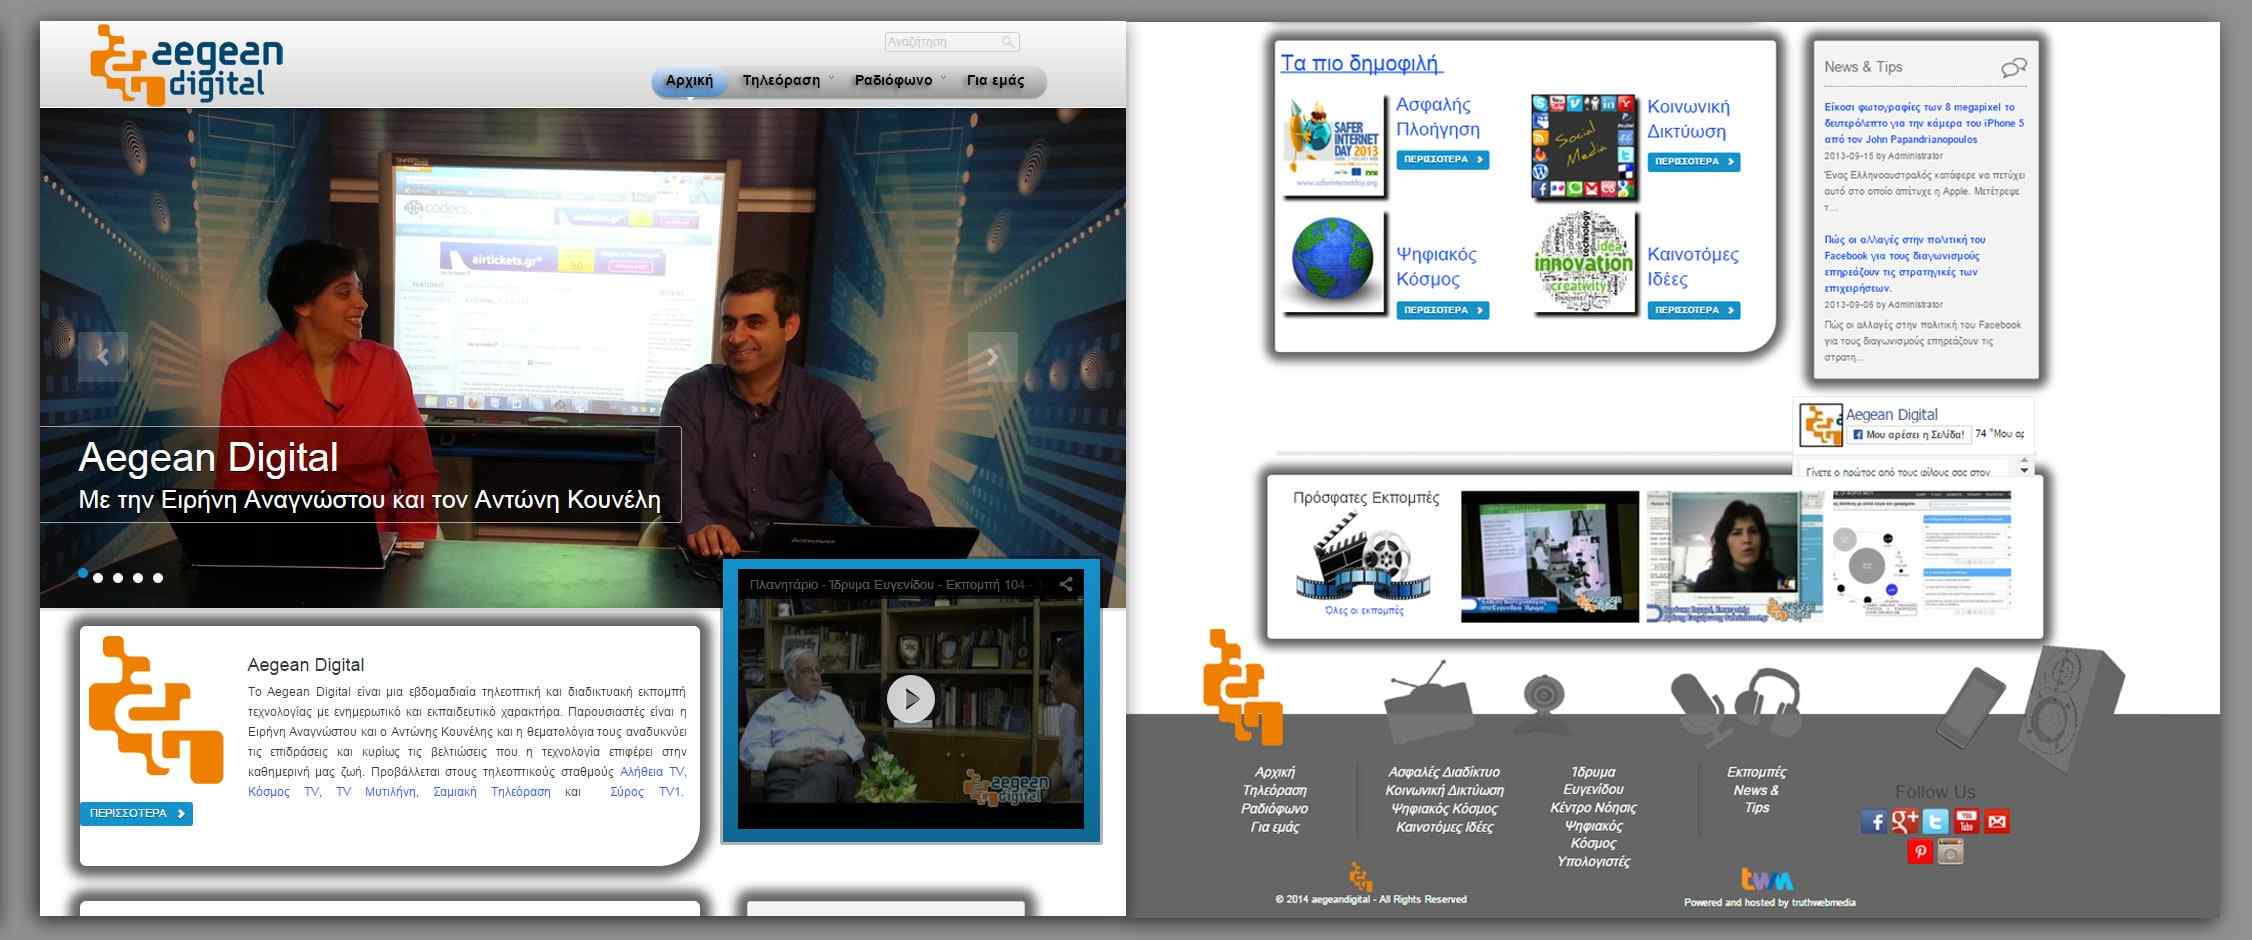Click the email envelope icon under Follow Us
Screen dimensions: 2252x940
1997,822
